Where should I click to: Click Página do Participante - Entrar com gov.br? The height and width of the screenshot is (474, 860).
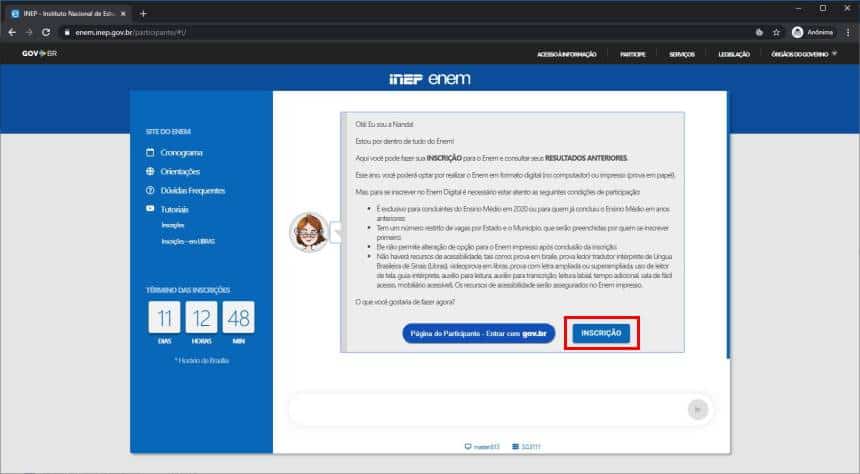pyautogui.click(x=478, y=334)
